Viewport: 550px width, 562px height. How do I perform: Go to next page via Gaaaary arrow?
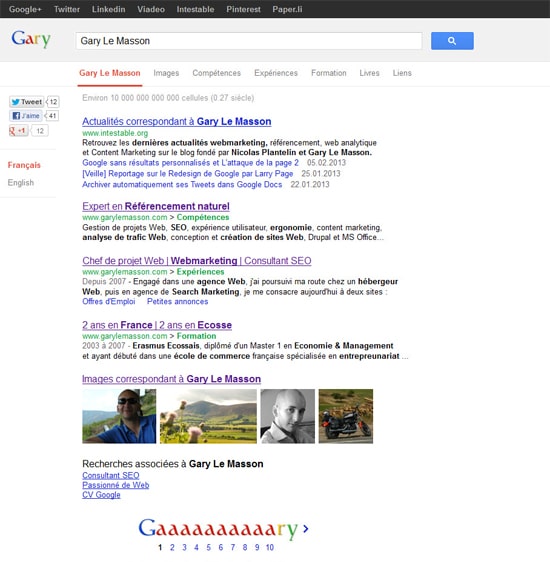(x=306, y=529)
